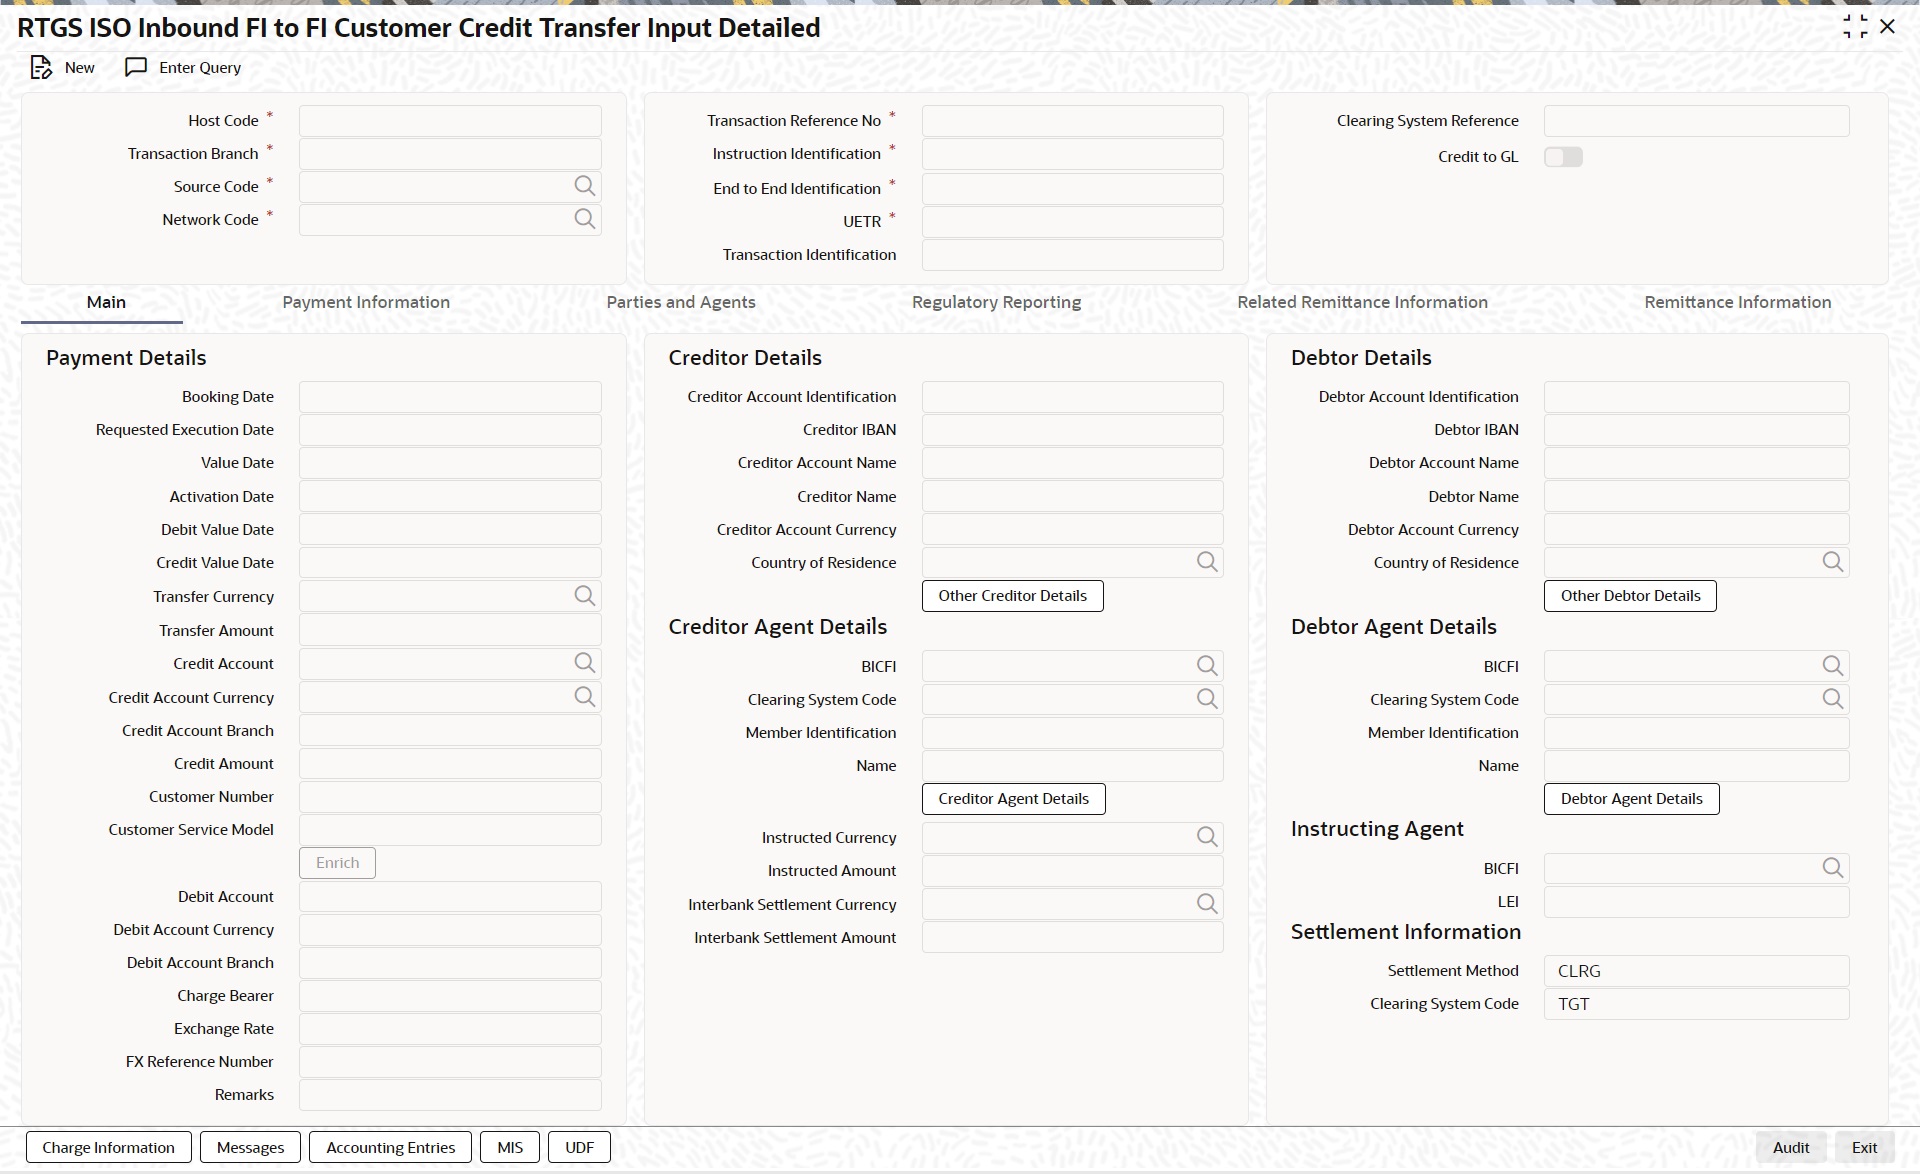The image size is (1920, 1174).
Task: Click the Exit button
Action: 1864,1147
